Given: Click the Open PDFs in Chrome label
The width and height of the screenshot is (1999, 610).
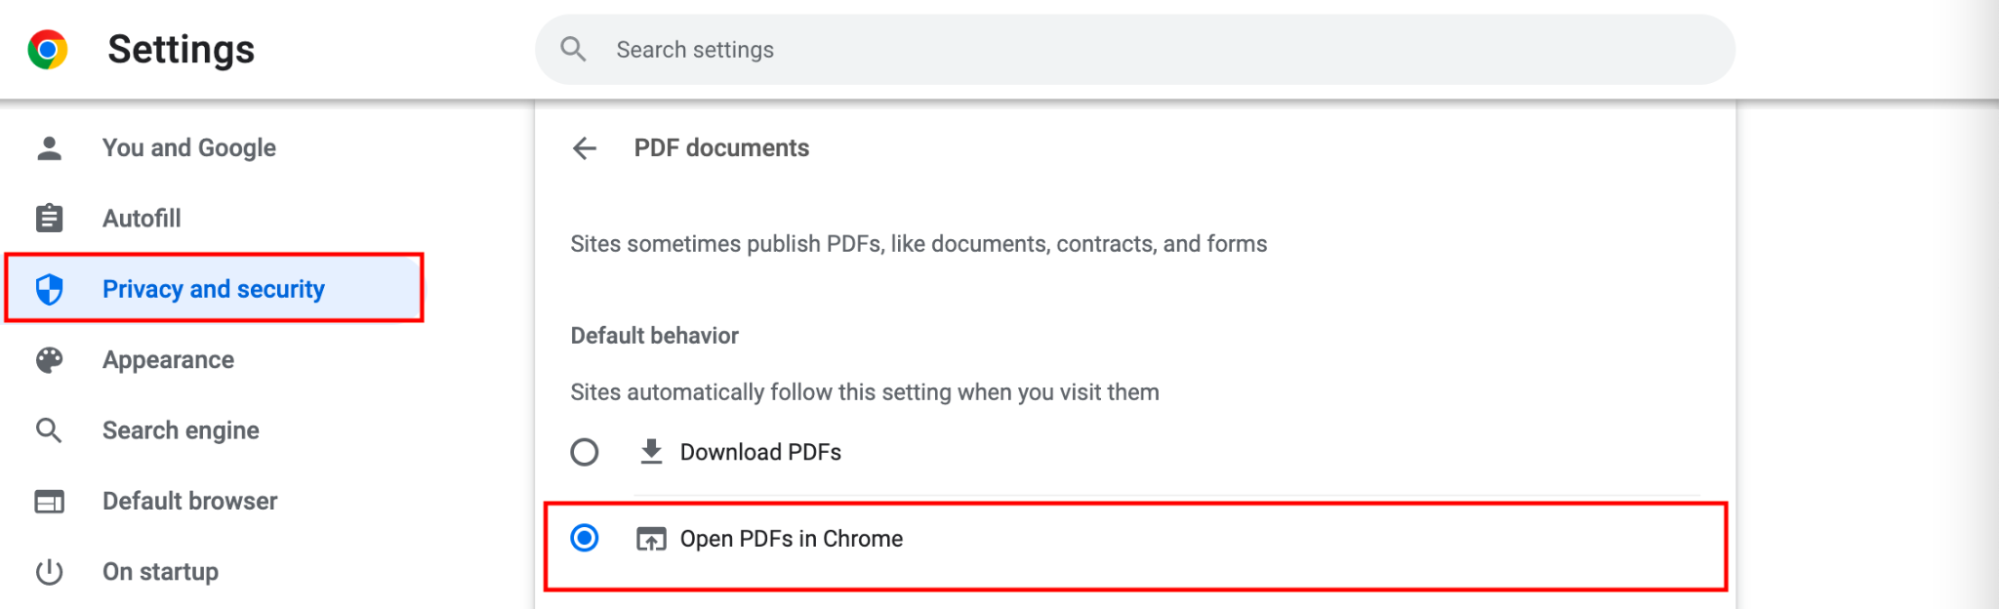Looking at the screenshot, I should tap(791, 539).
